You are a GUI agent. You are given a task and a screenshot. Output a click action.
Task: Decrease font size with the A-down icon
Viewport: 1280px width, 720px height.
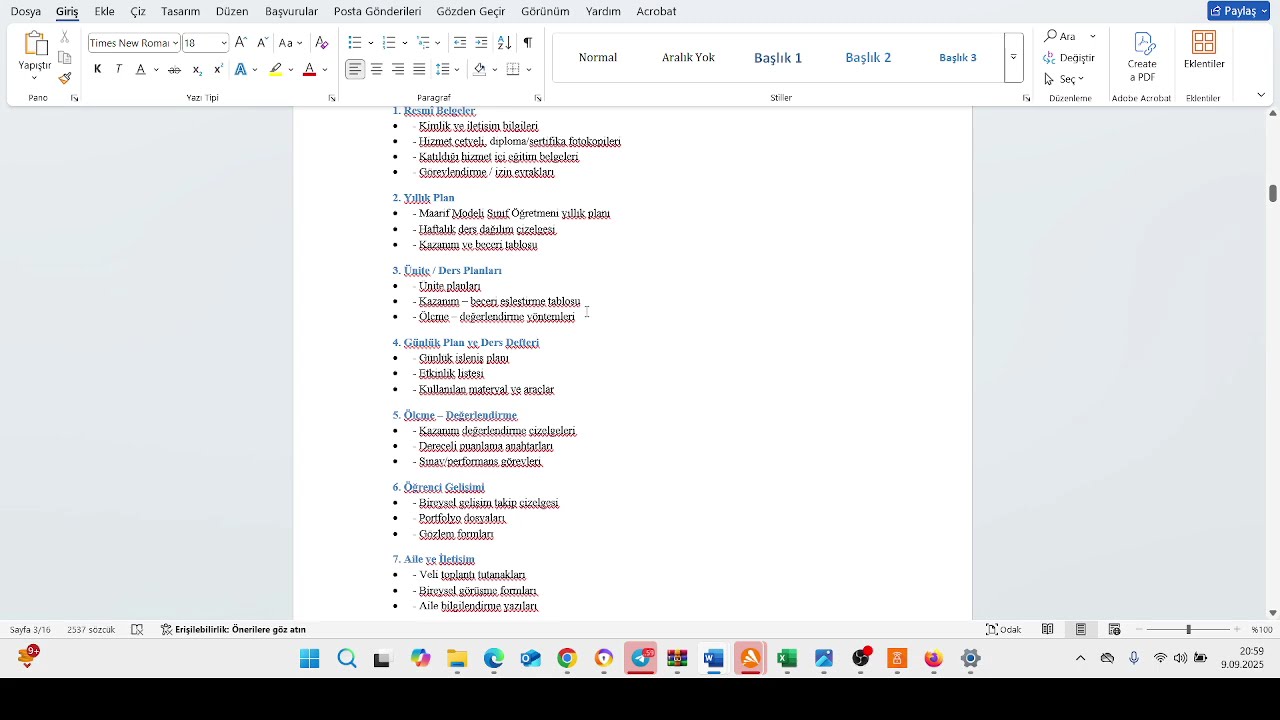pos(262,42)
